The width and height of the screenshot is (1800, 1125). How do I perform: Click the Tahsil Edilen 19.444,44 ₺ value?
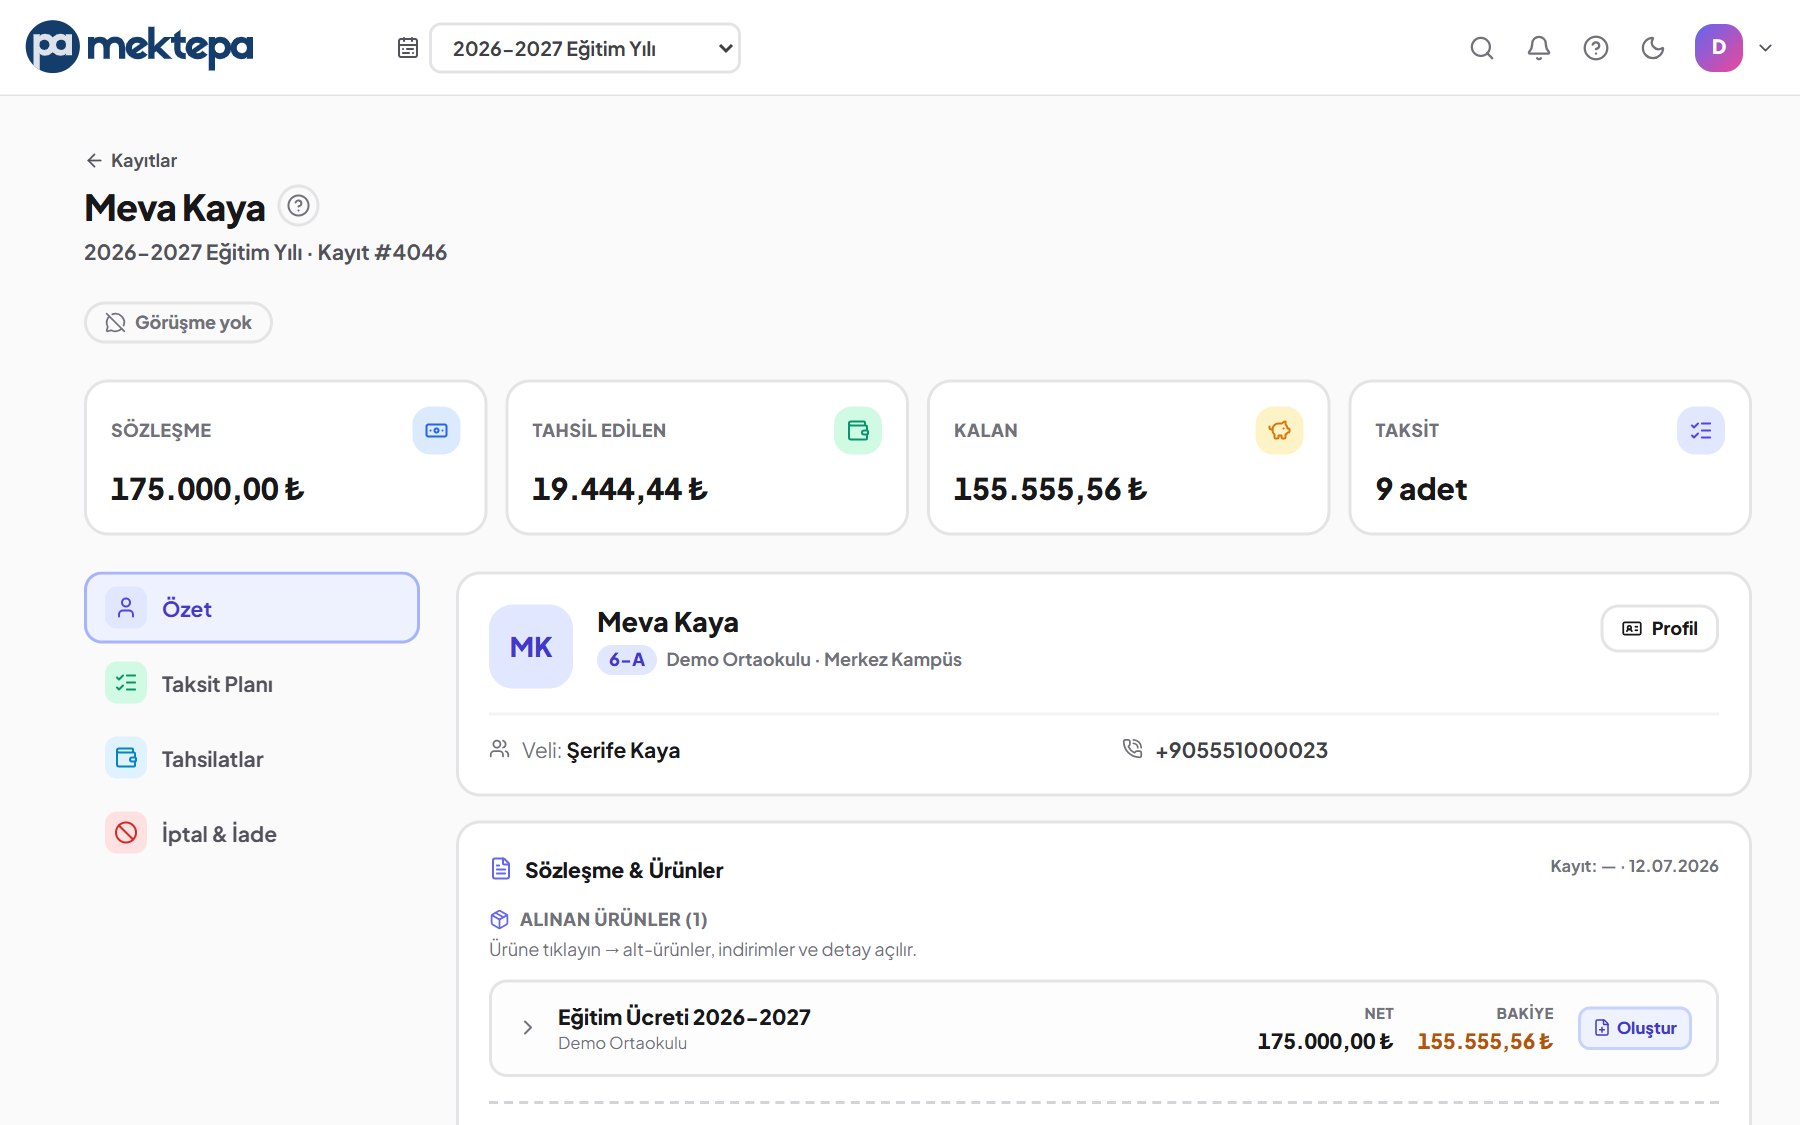point(620,489)
